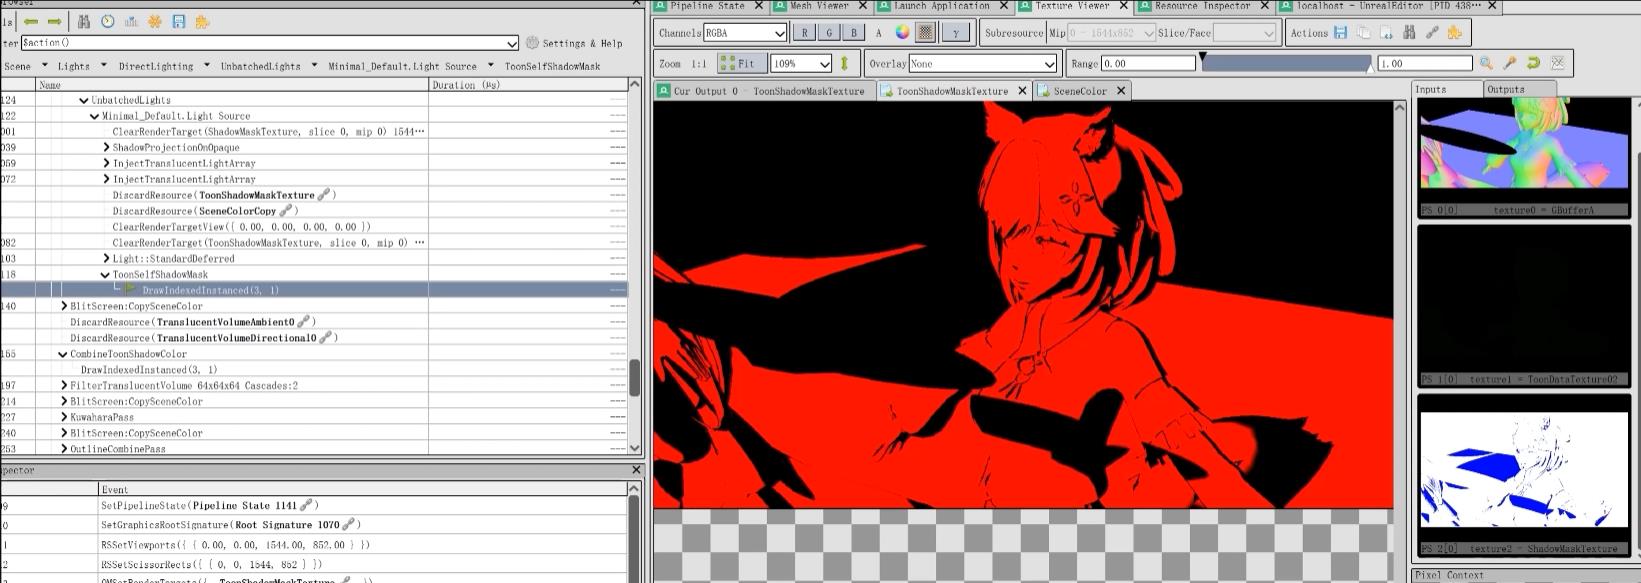The image size is (1641, 583).
Task: Expand the ShadowProjectionOnOpaque node
Action: (106, 147)
